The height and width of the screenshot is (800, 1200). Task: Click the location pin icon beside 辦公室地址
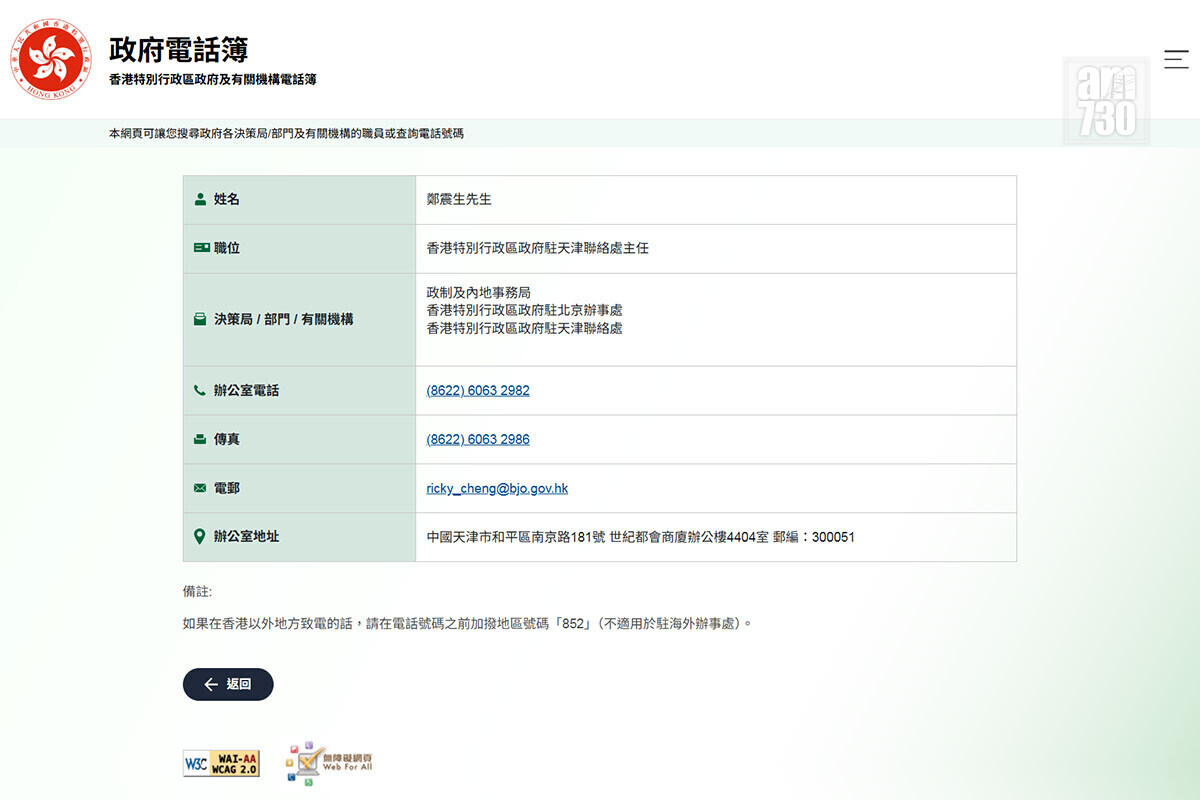(200, 537)
